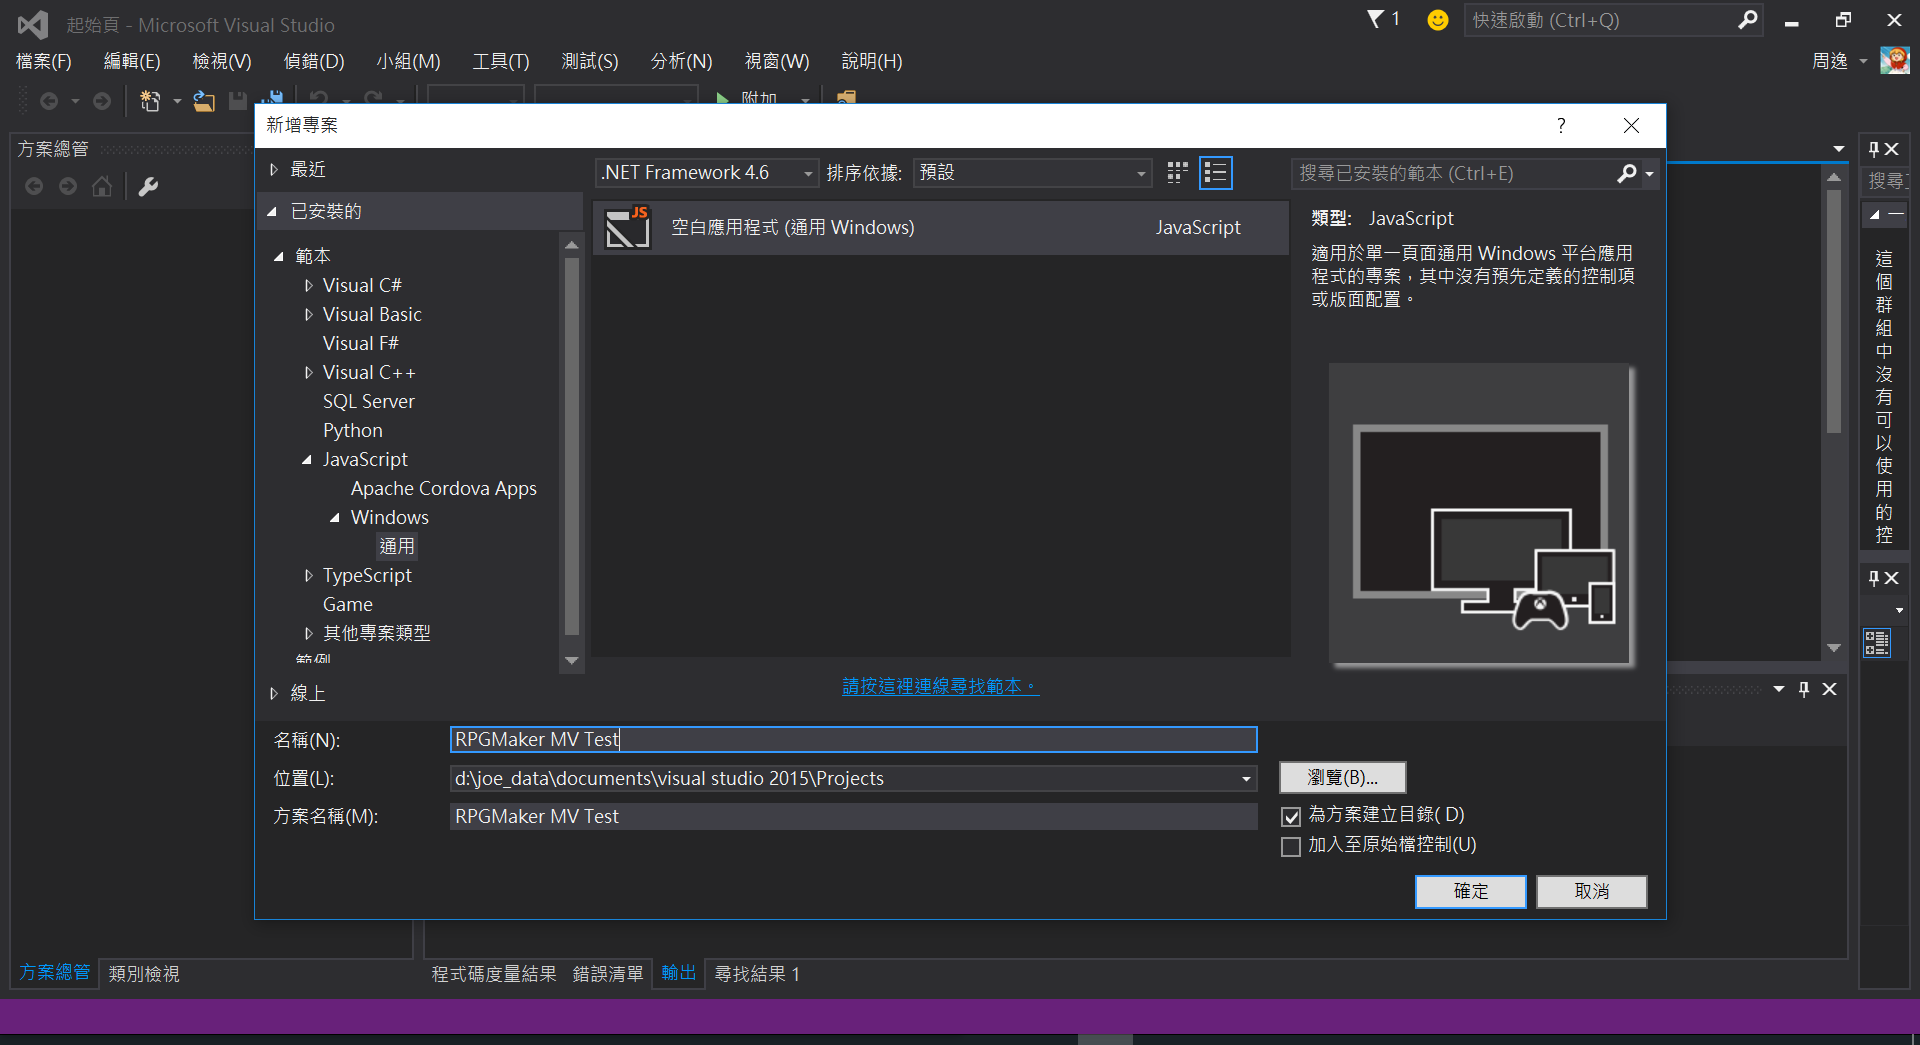Switch to the 錯誤清單 tab
This screenshot has height=1045, width=1920.
(608, 973)
